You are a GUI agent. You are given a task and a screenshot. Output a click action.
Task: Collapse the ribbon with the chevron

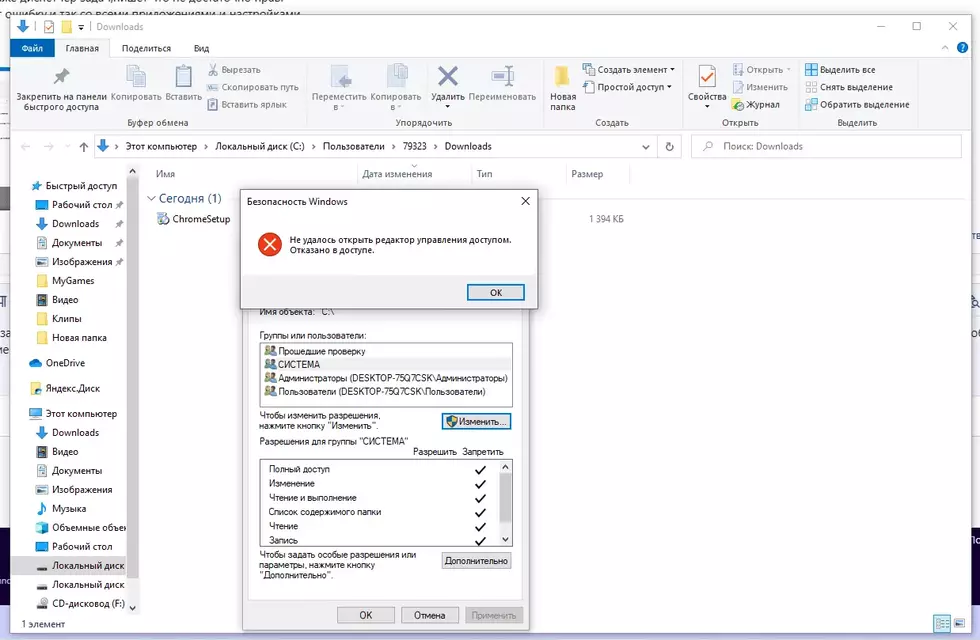(945, 48)
